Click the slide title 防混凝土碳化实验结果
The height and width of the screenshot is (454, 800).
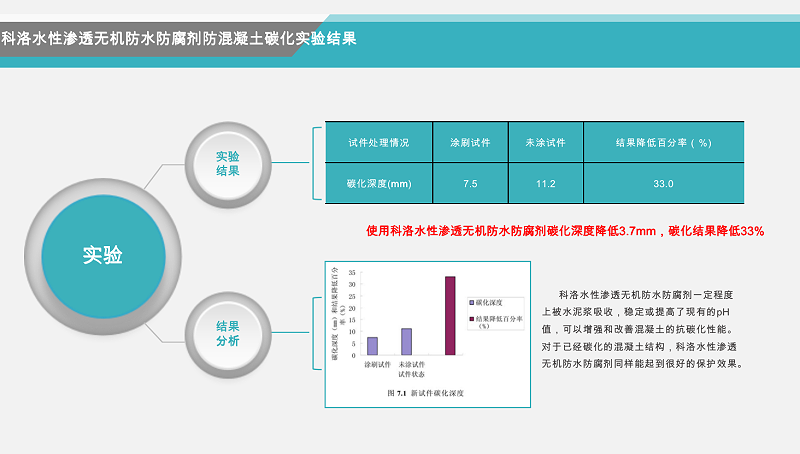[178, 38]
